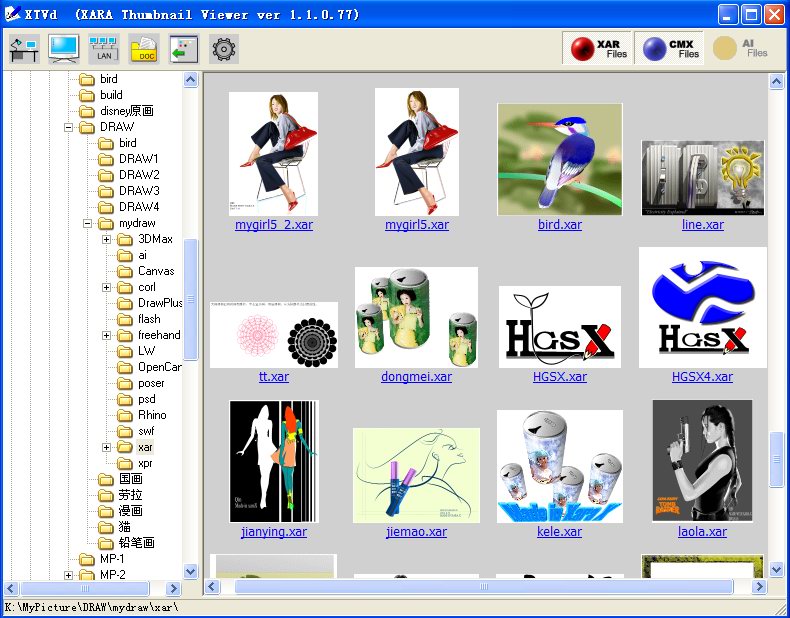
Task: Click the status bar path K:\MyPicture\DRAW\mydraw\xar\
Action: 92,607
